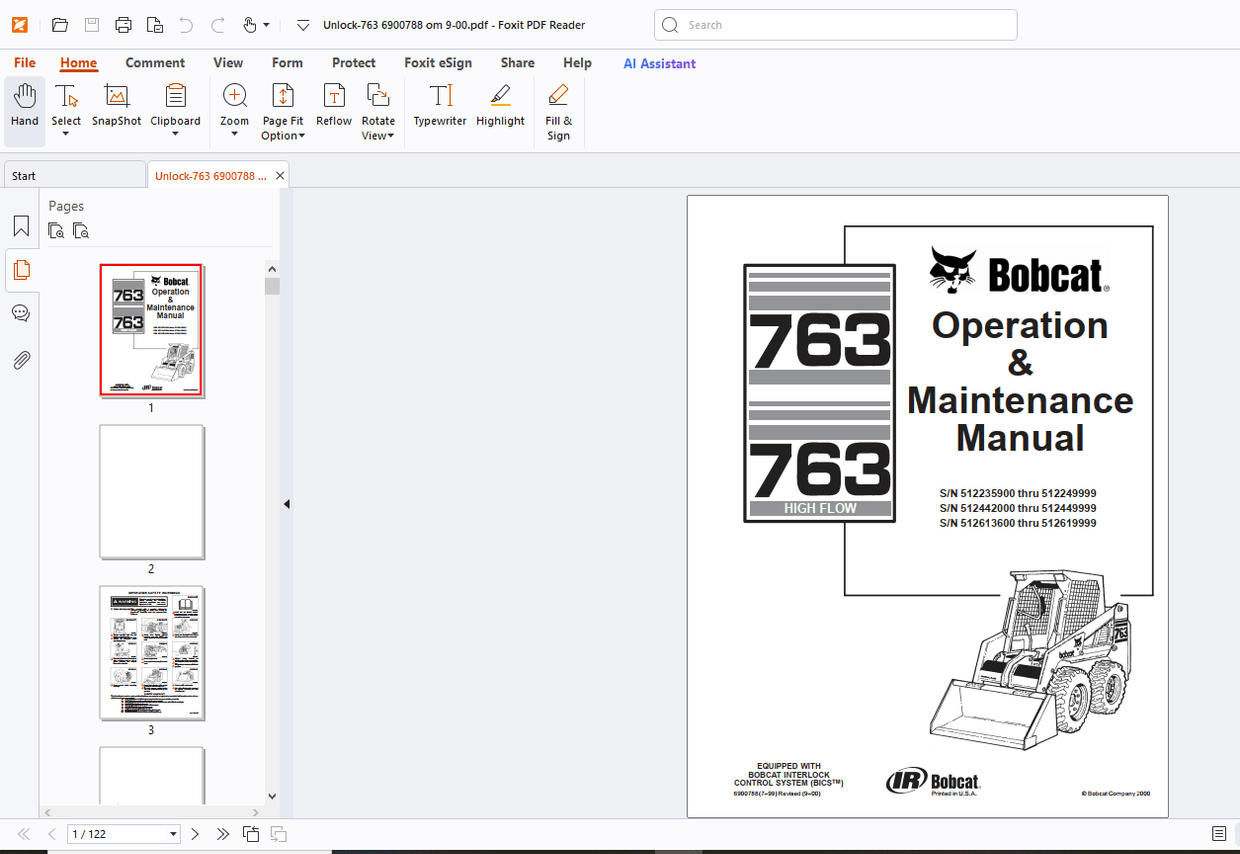Select page 3 thumbnail
This screenshot has width=1240, height=854.
pos(151,653)
